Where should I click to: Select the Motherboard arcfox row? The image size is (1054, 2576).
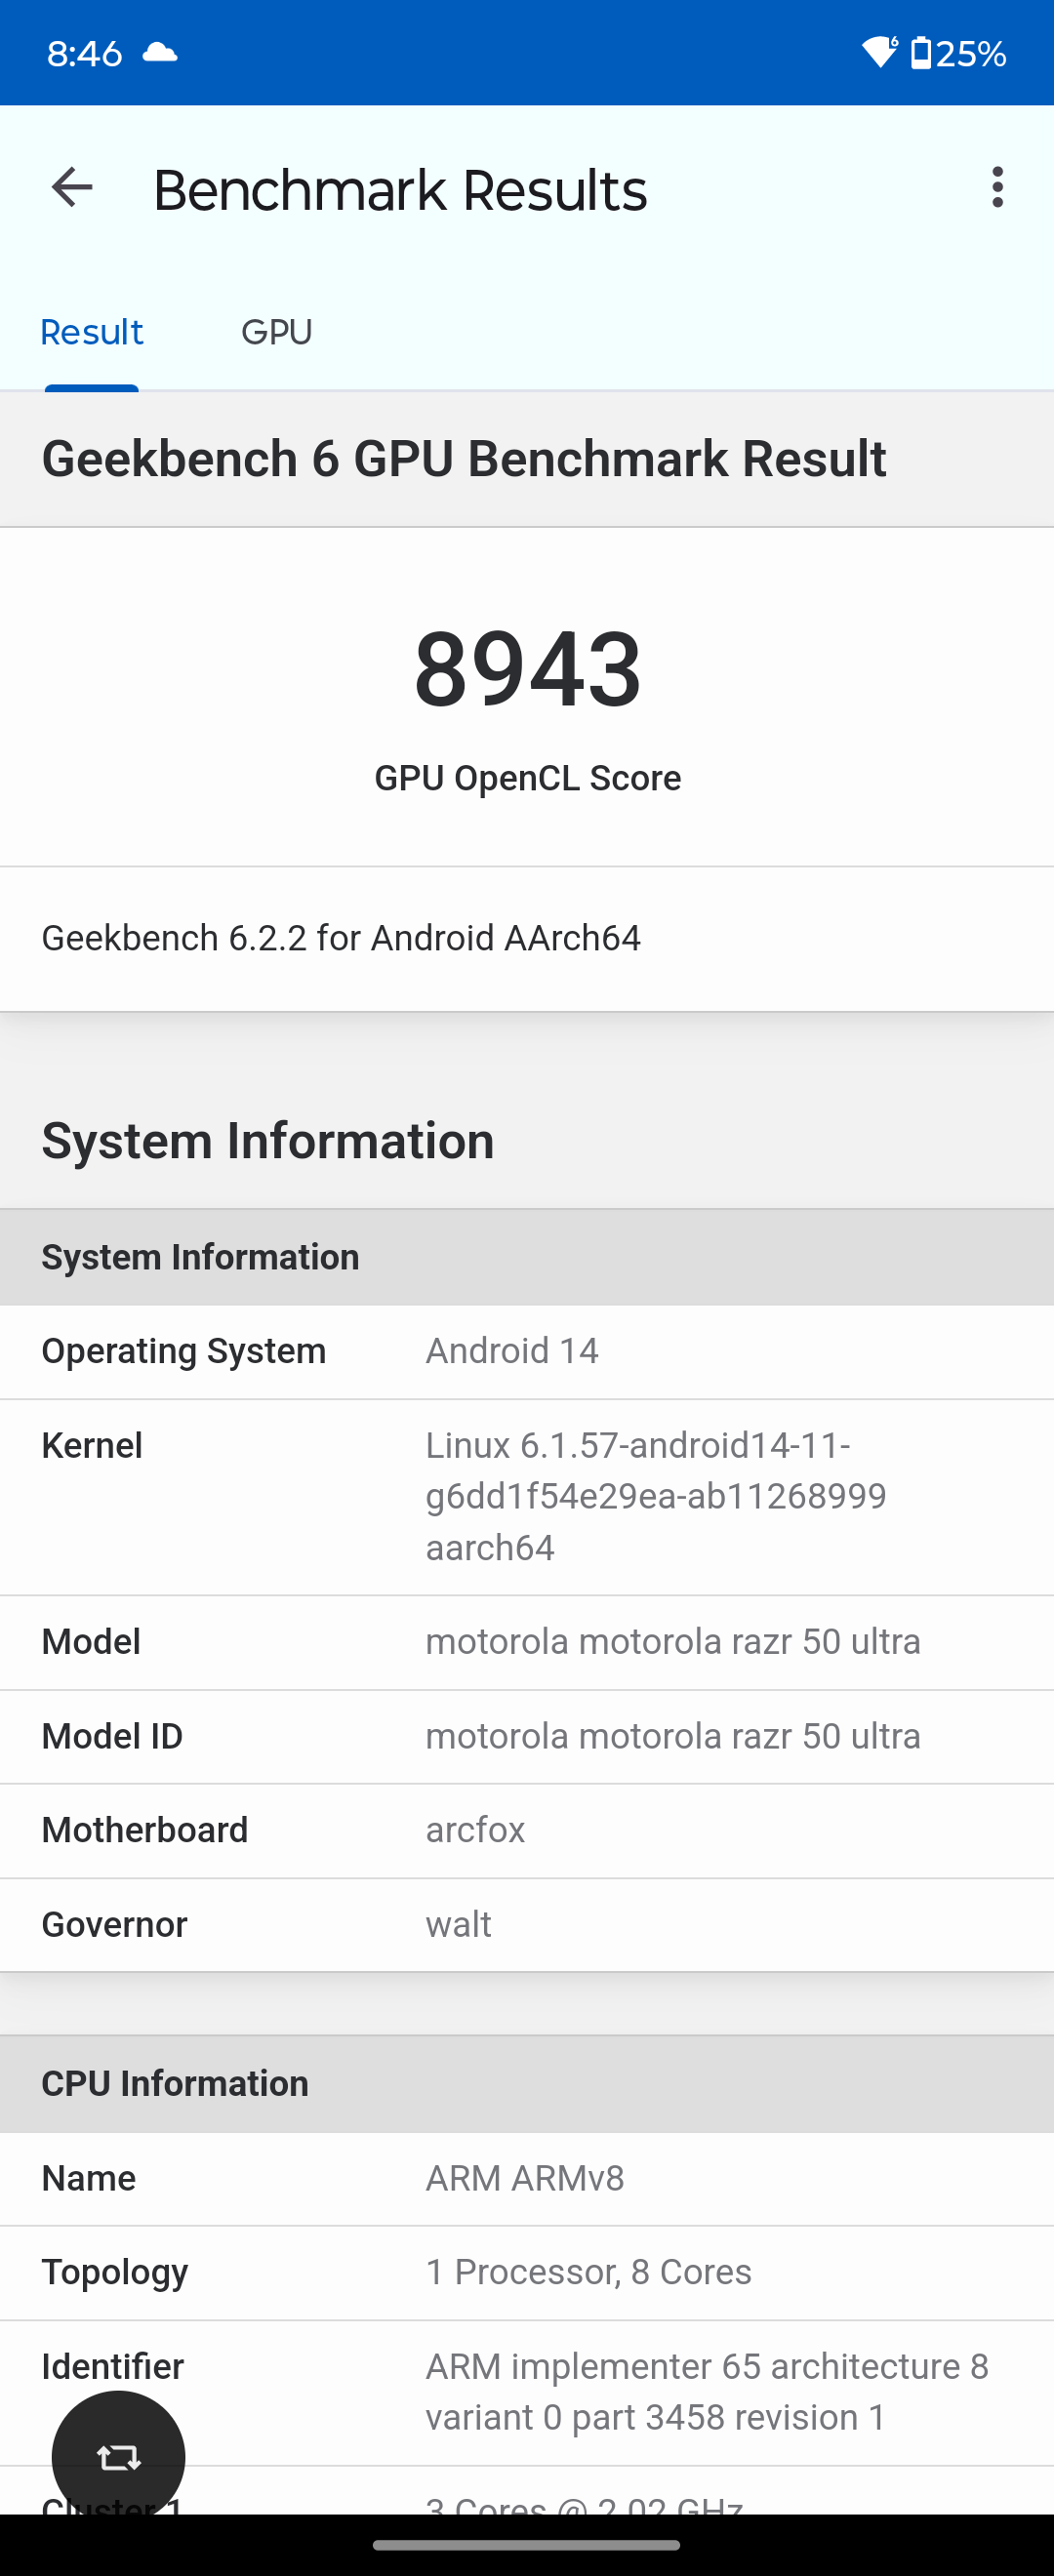coord(527,1830)
